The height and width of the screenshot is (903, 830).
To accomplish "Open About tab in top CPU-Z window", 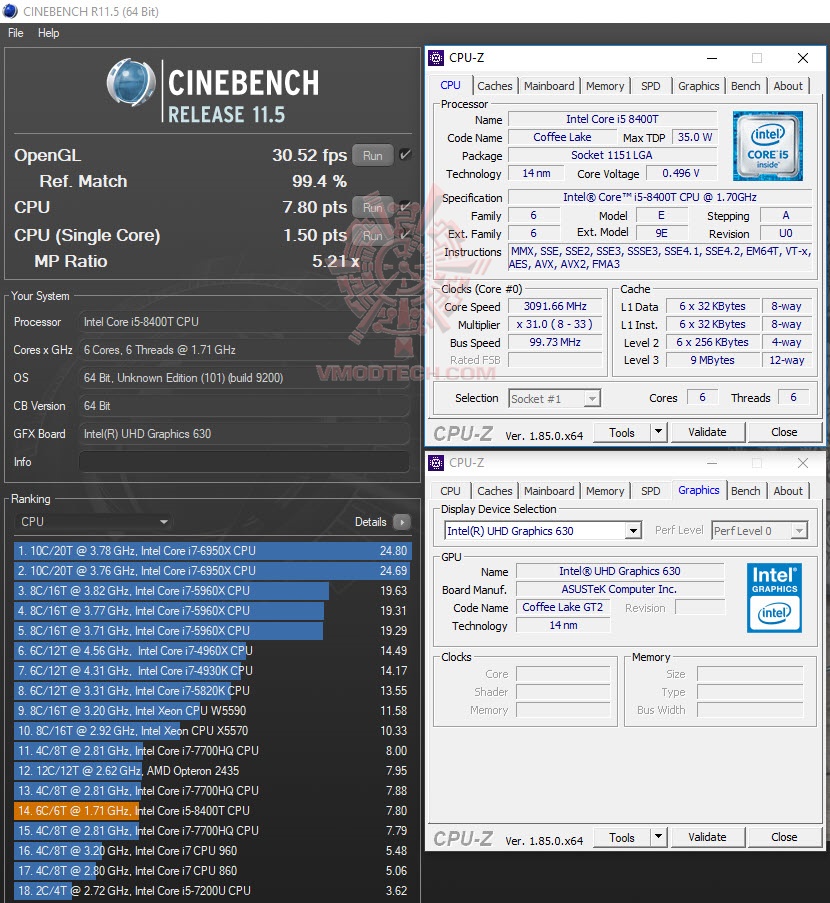I will 787,86.
